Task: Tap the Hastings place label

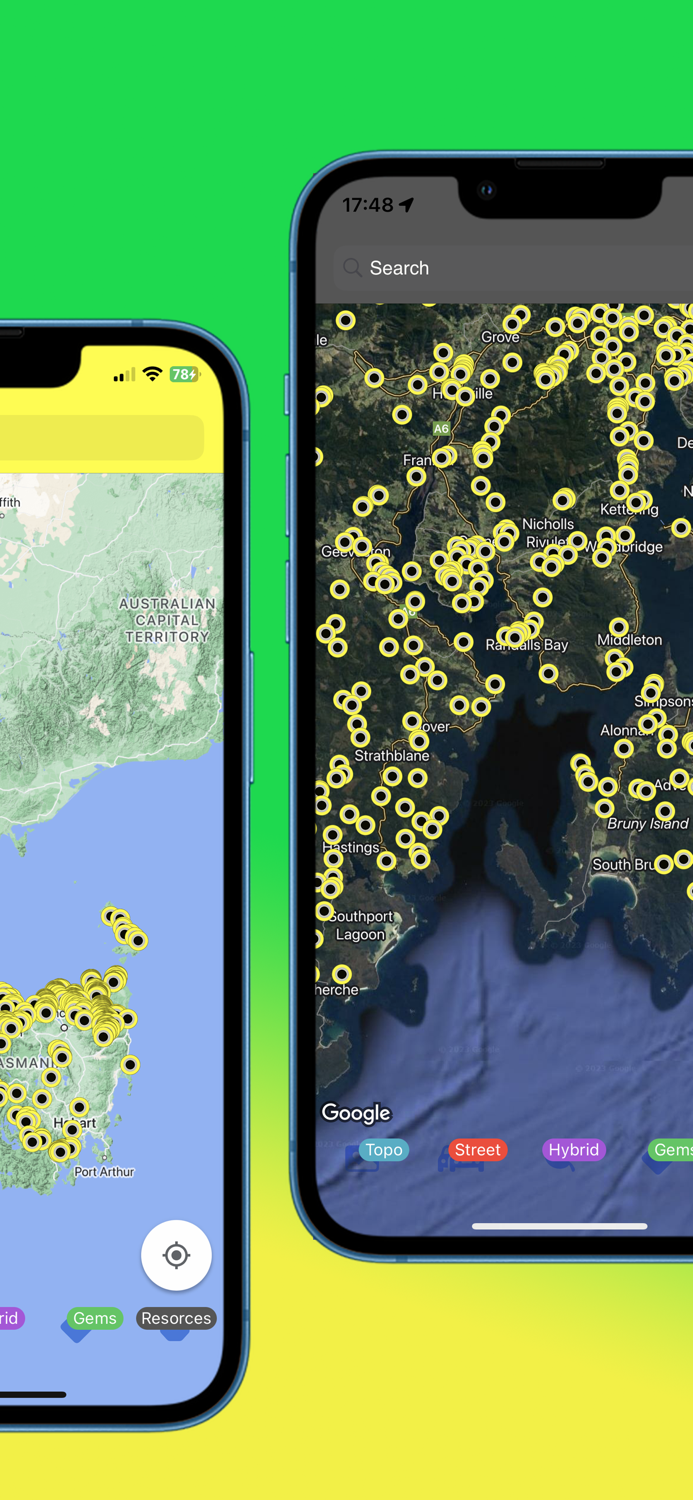Action: (x=351, y=847)
